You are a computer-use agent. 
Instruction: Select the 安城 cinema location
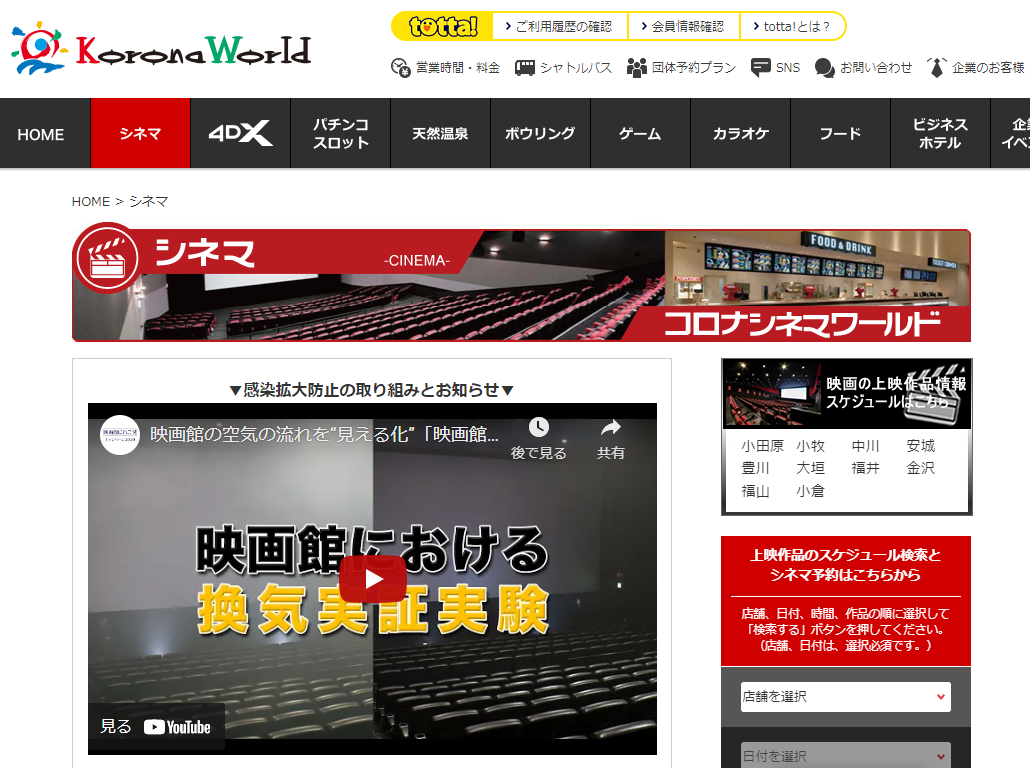920,446
